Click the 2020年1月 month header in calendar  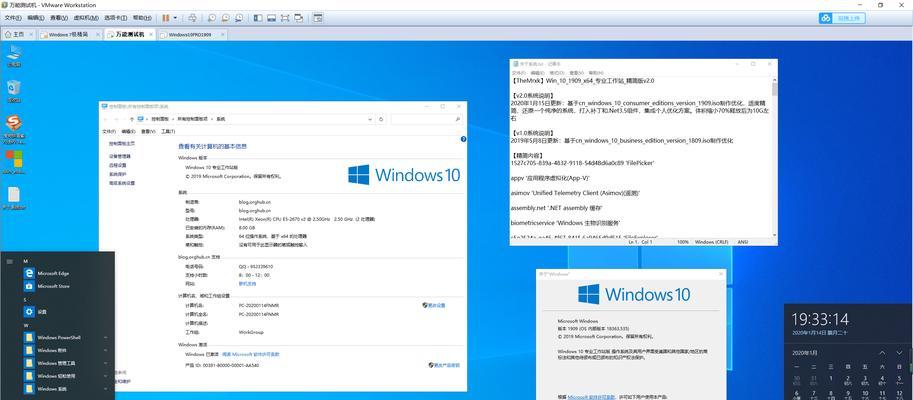point(805,353)
